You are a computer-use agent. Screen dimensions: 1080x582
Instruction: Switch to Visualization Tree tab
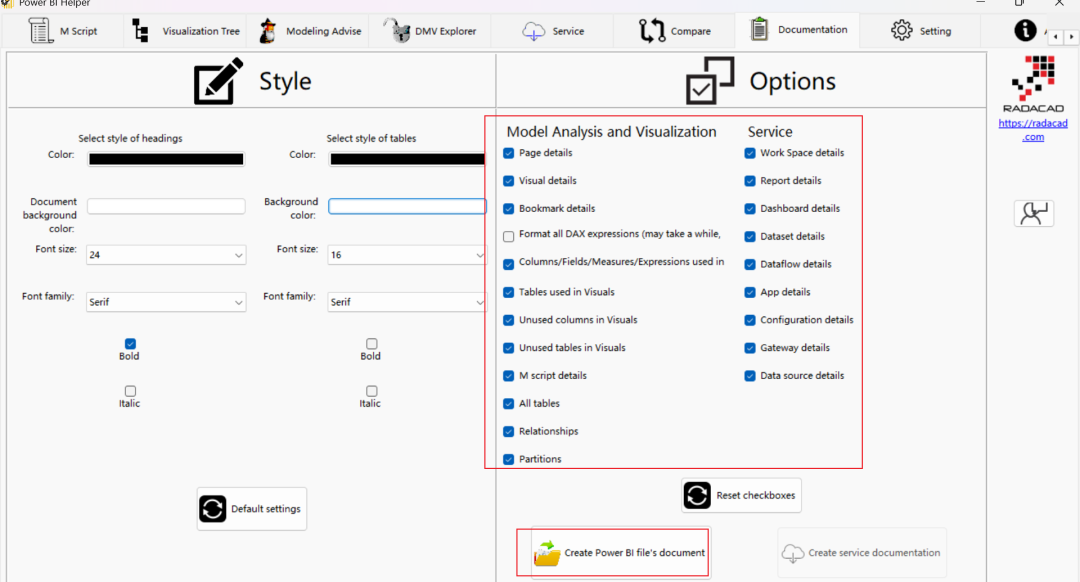tap(186, 31)
